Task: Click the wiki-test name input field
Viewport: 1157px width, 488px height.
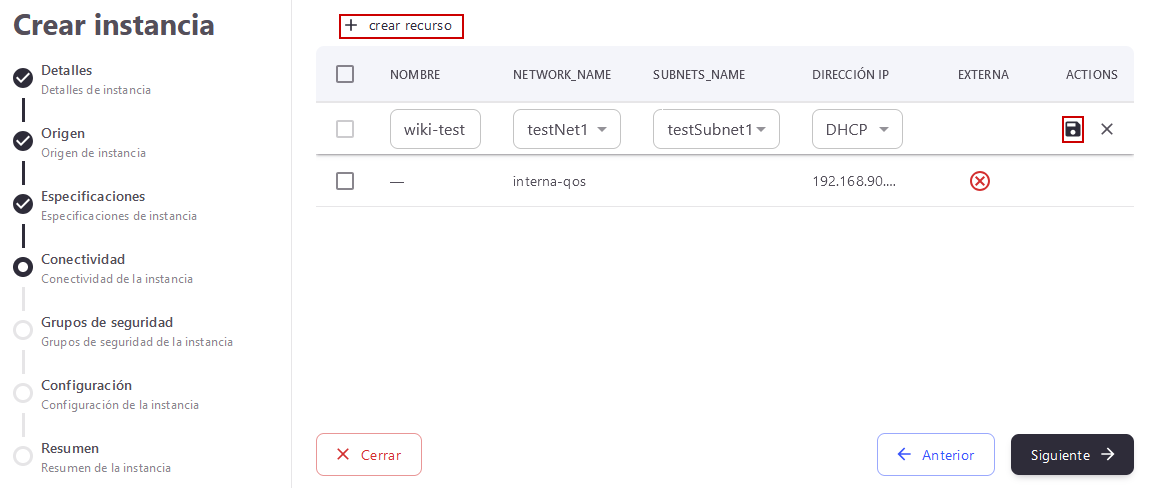Action: pyautogui.click(x=435, y=129)
